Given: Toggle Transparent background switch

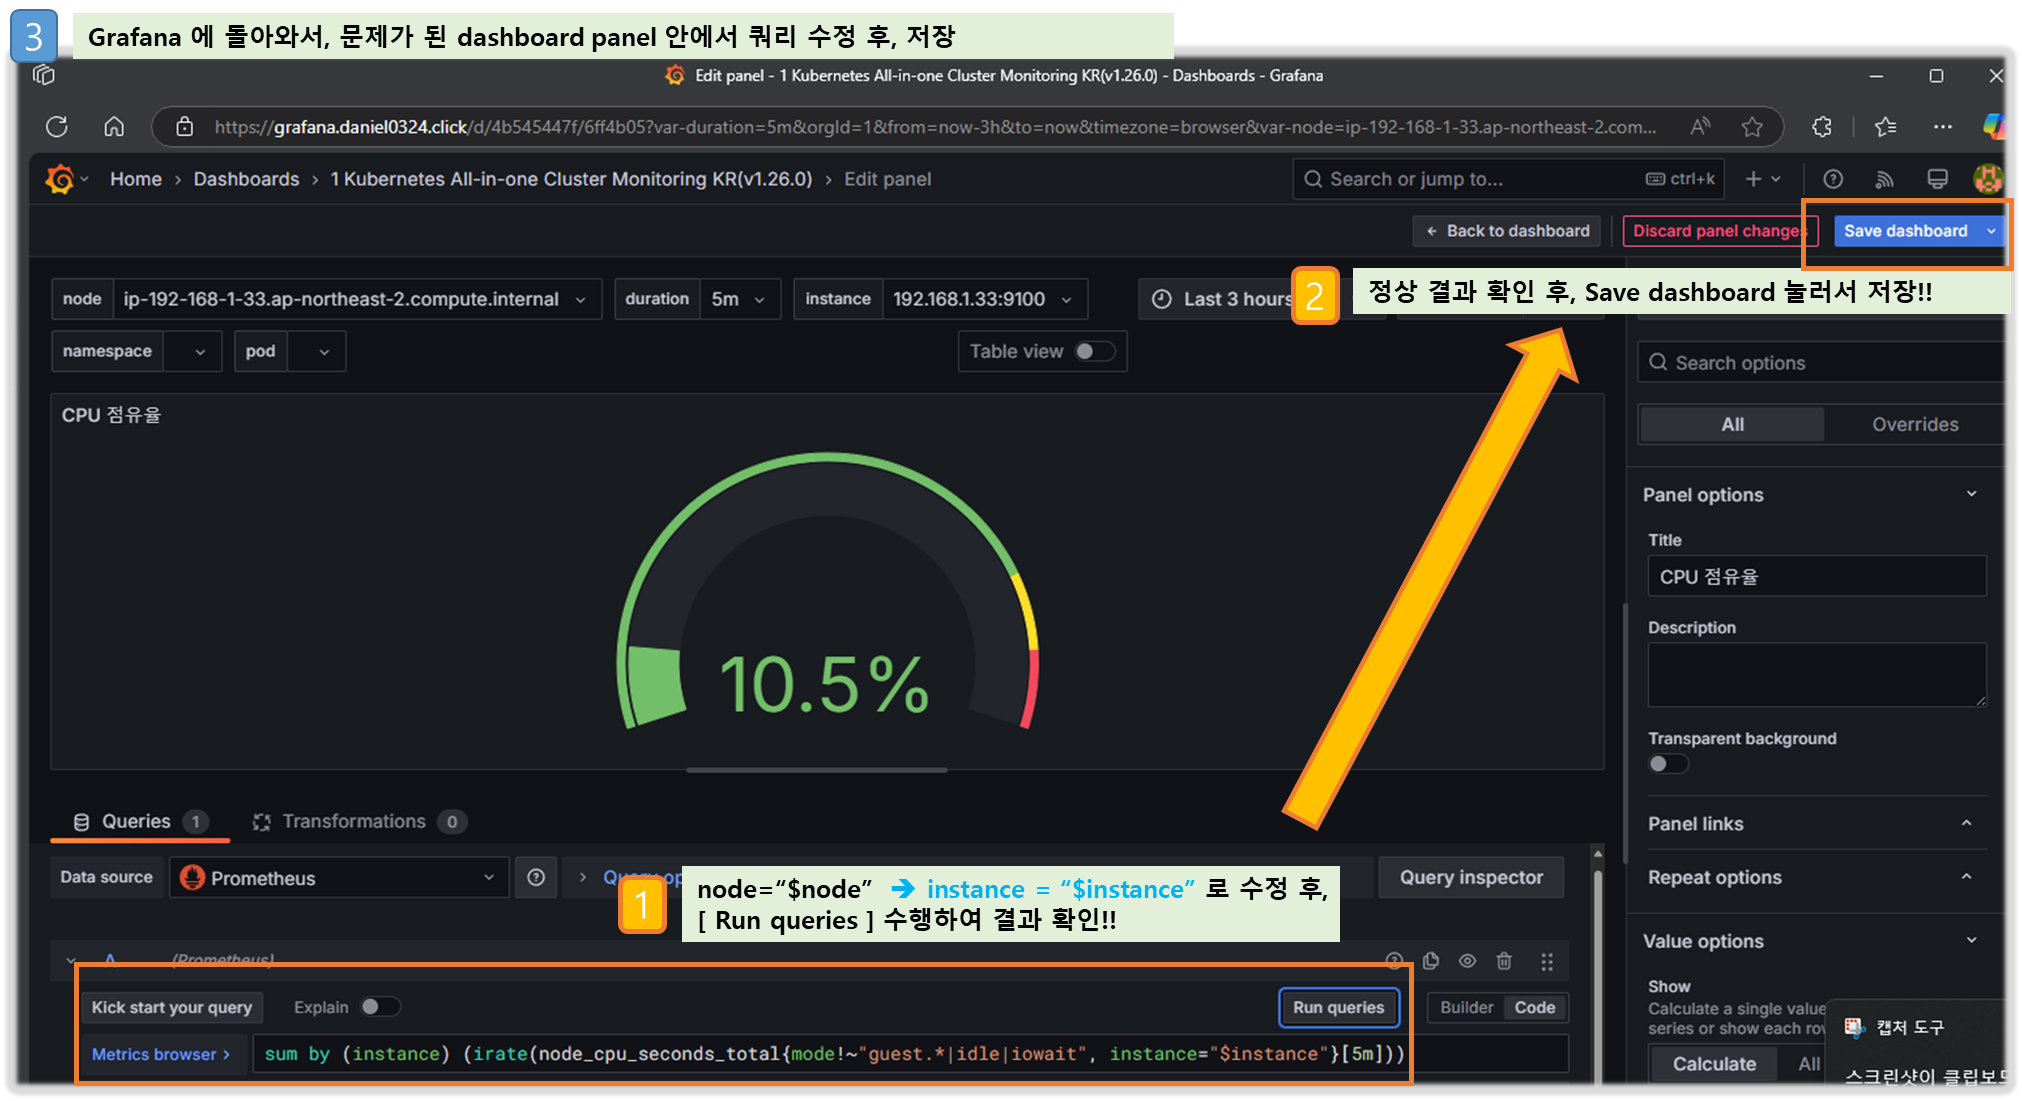Looking at the screenshot, I should 1667,764.
